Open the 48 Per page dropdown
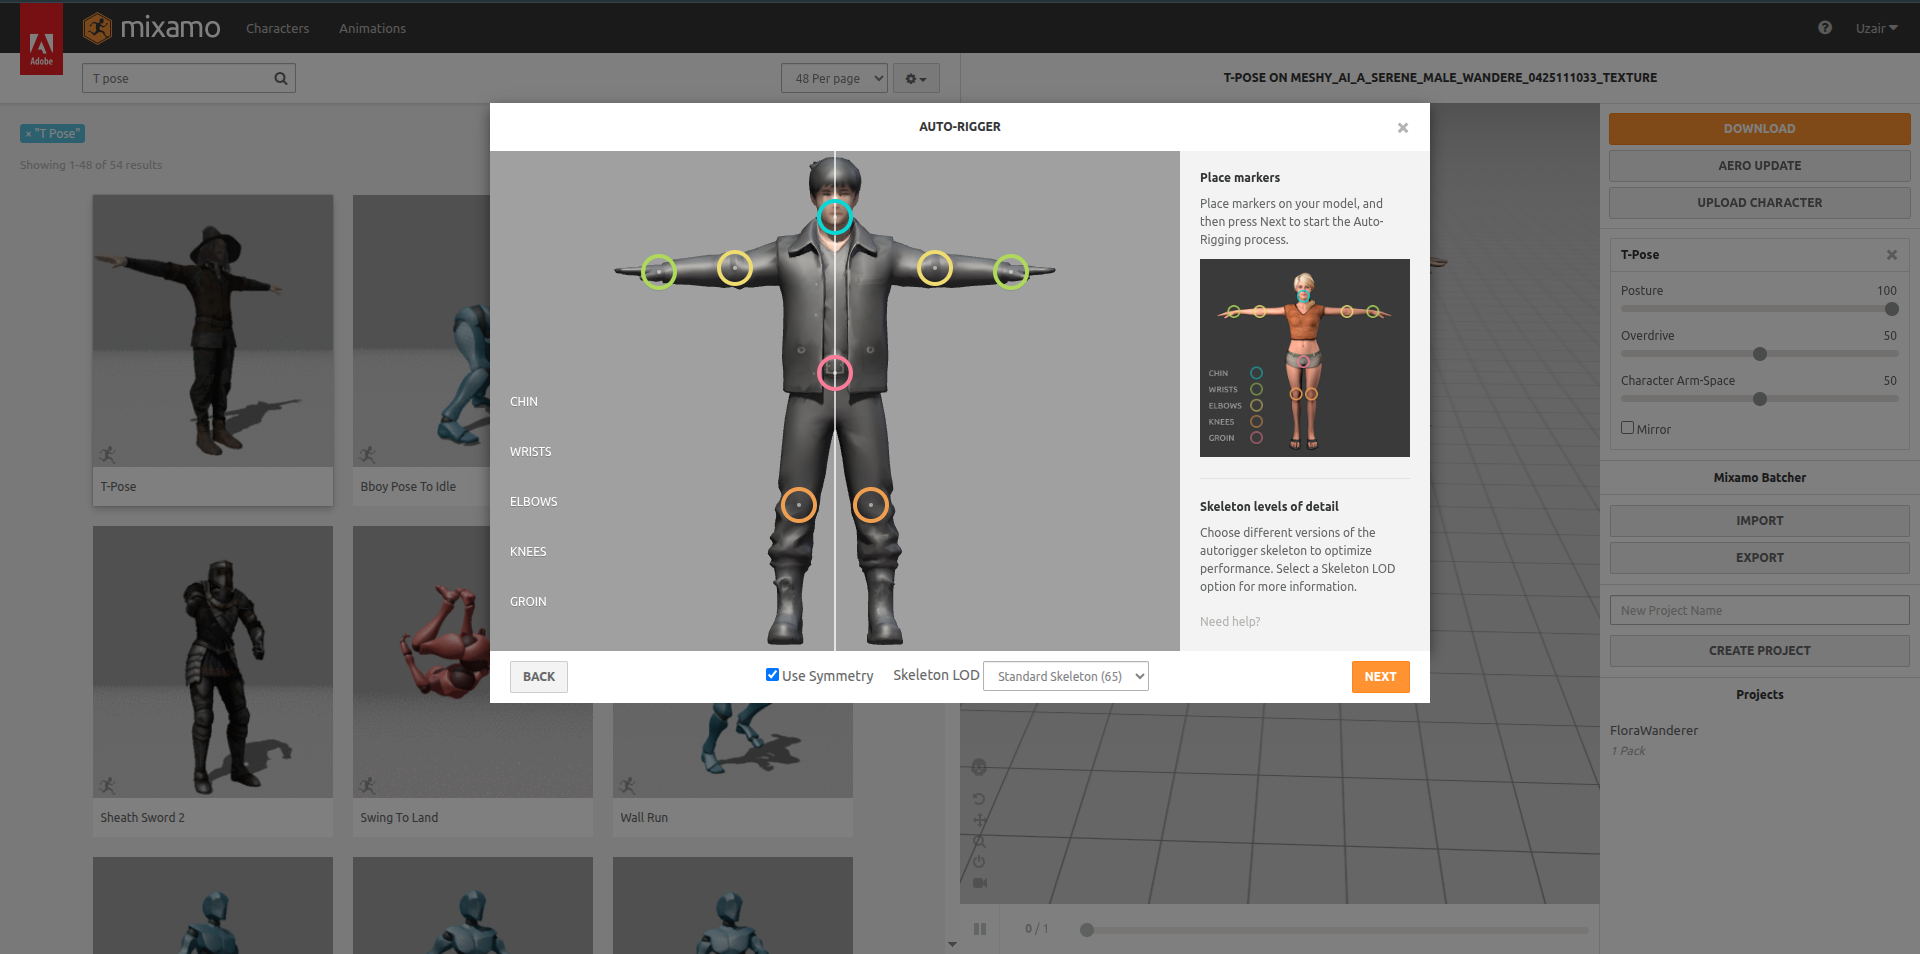This screenshot has height=954, width=1920. coord(834,77)
